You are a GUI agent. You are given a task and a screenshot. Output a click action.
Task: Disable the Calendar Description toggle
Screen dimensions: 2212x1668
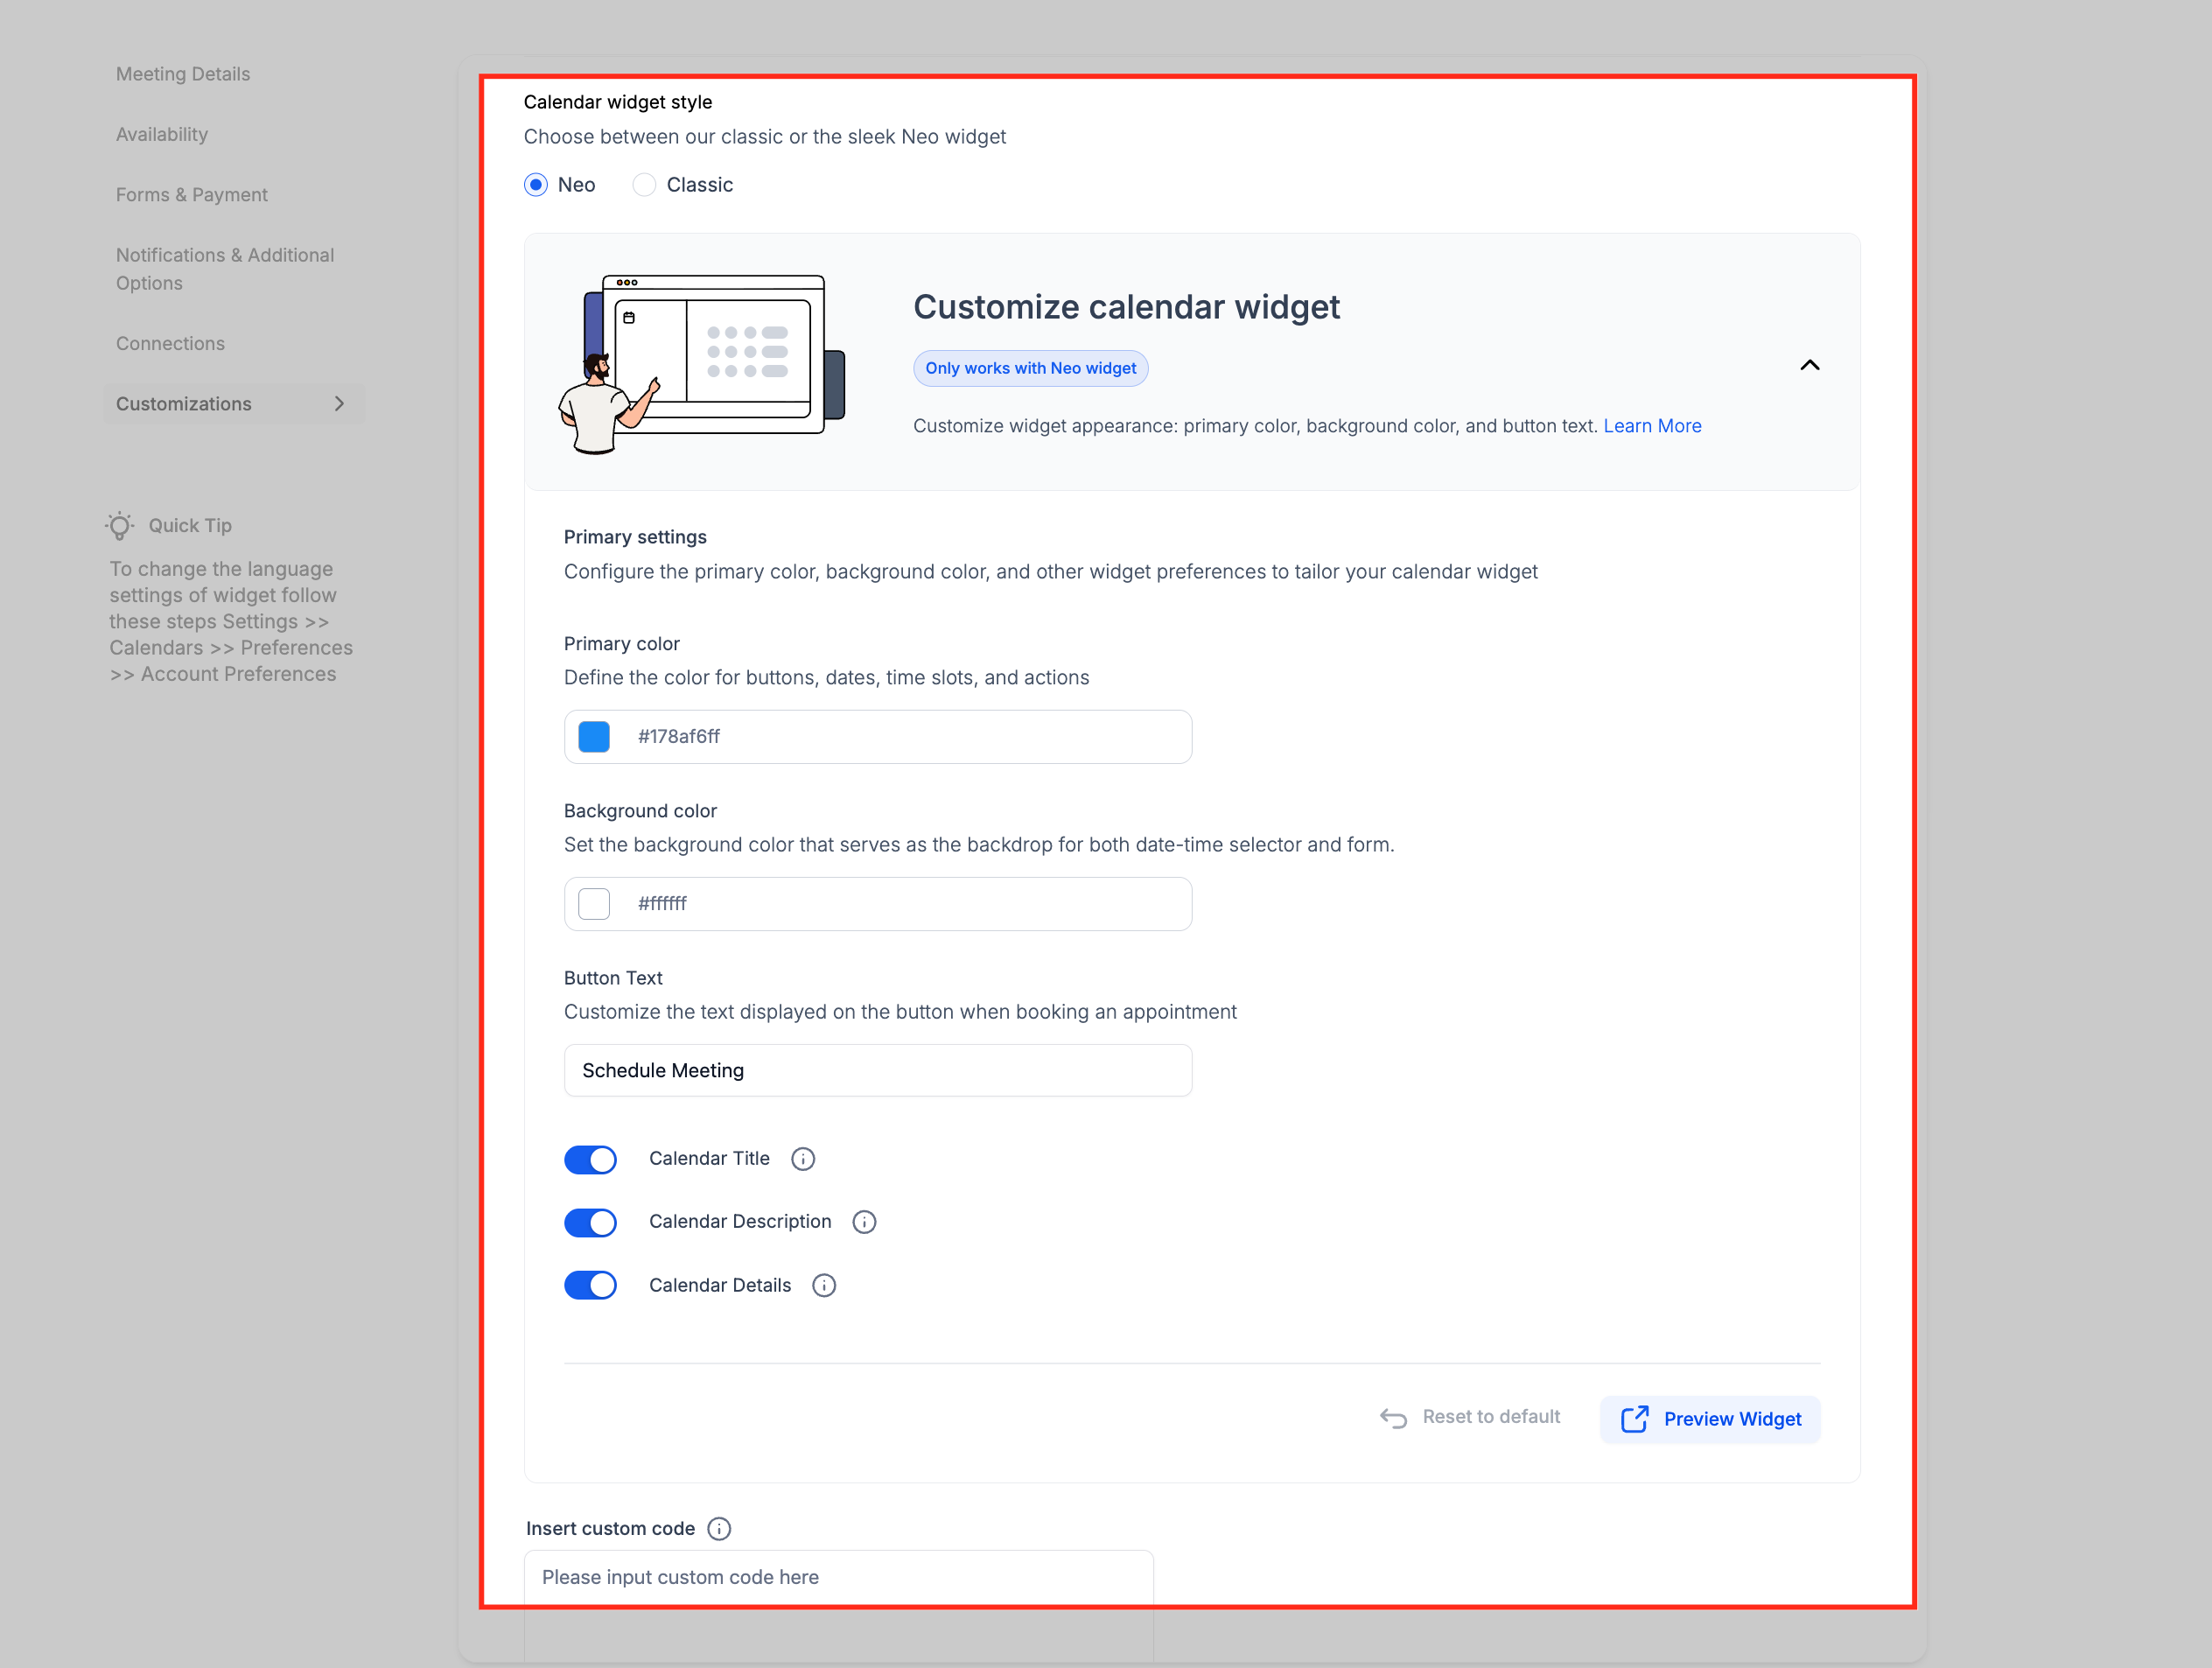590,1223
